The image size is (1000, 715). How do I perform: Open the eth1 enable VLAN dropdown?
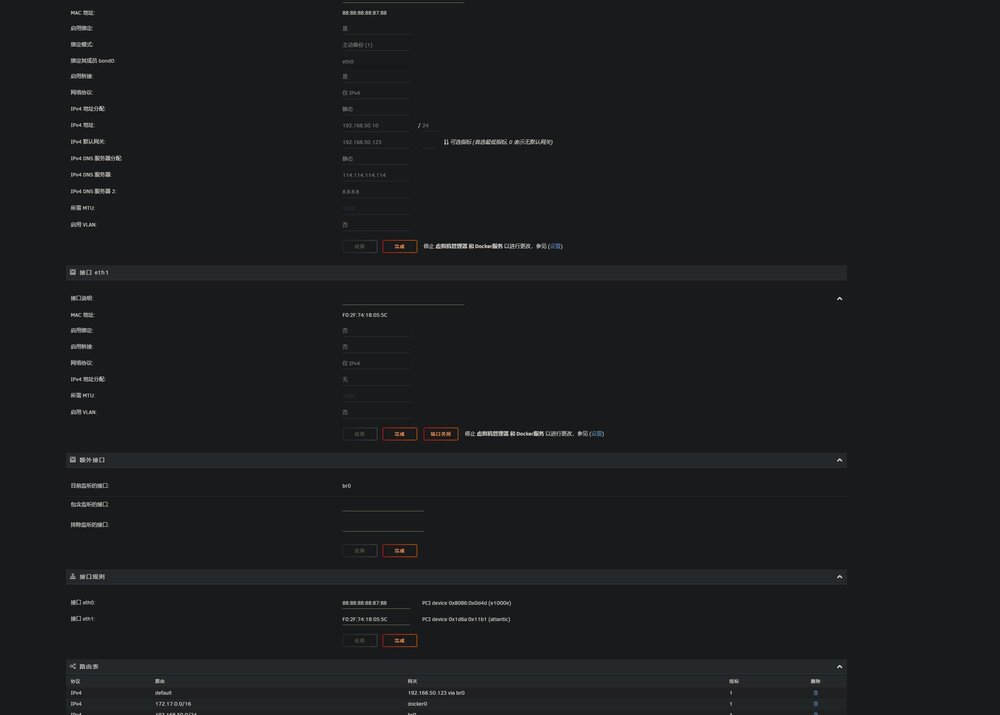tap(376, 413)
